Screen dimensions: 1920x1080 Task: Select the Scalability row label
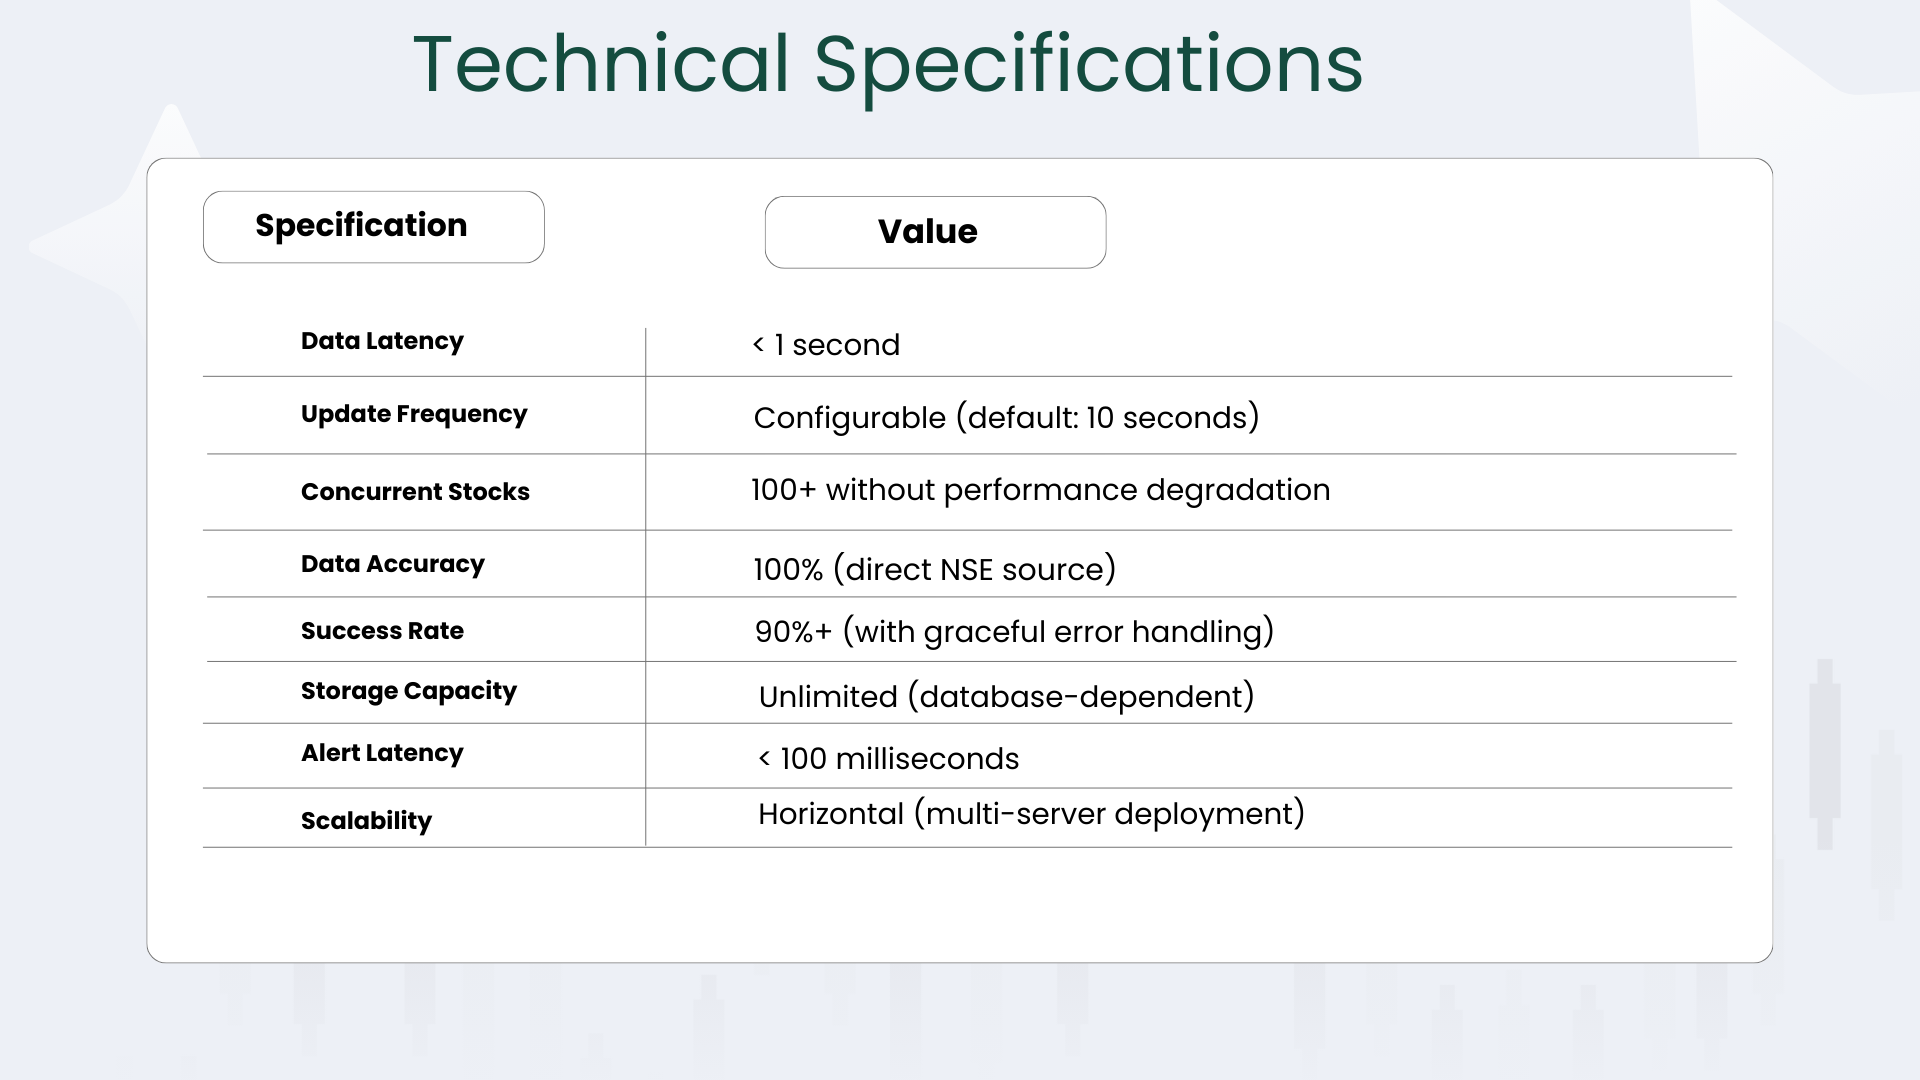[366, 821]
